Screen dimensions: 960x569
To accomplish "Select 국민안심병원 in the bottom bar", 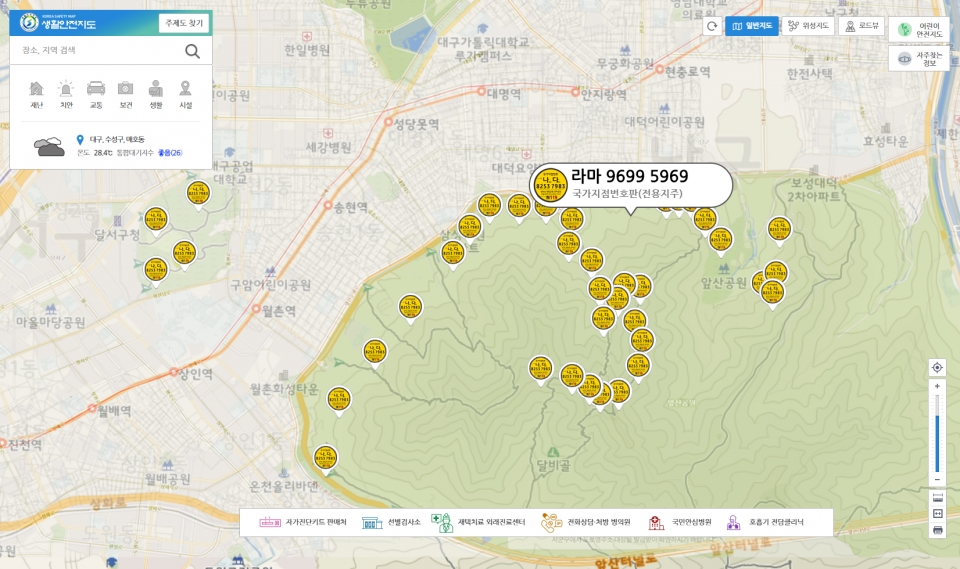I will (680, 522).
